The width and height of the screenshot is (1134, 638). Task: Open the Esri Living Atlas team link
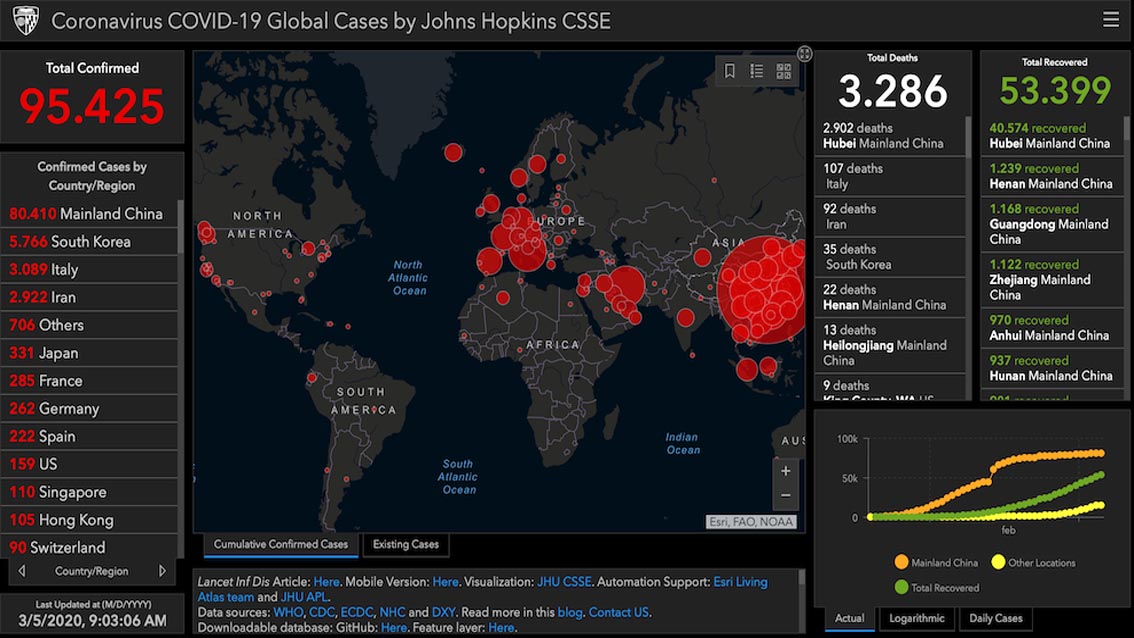pos(741,582)
